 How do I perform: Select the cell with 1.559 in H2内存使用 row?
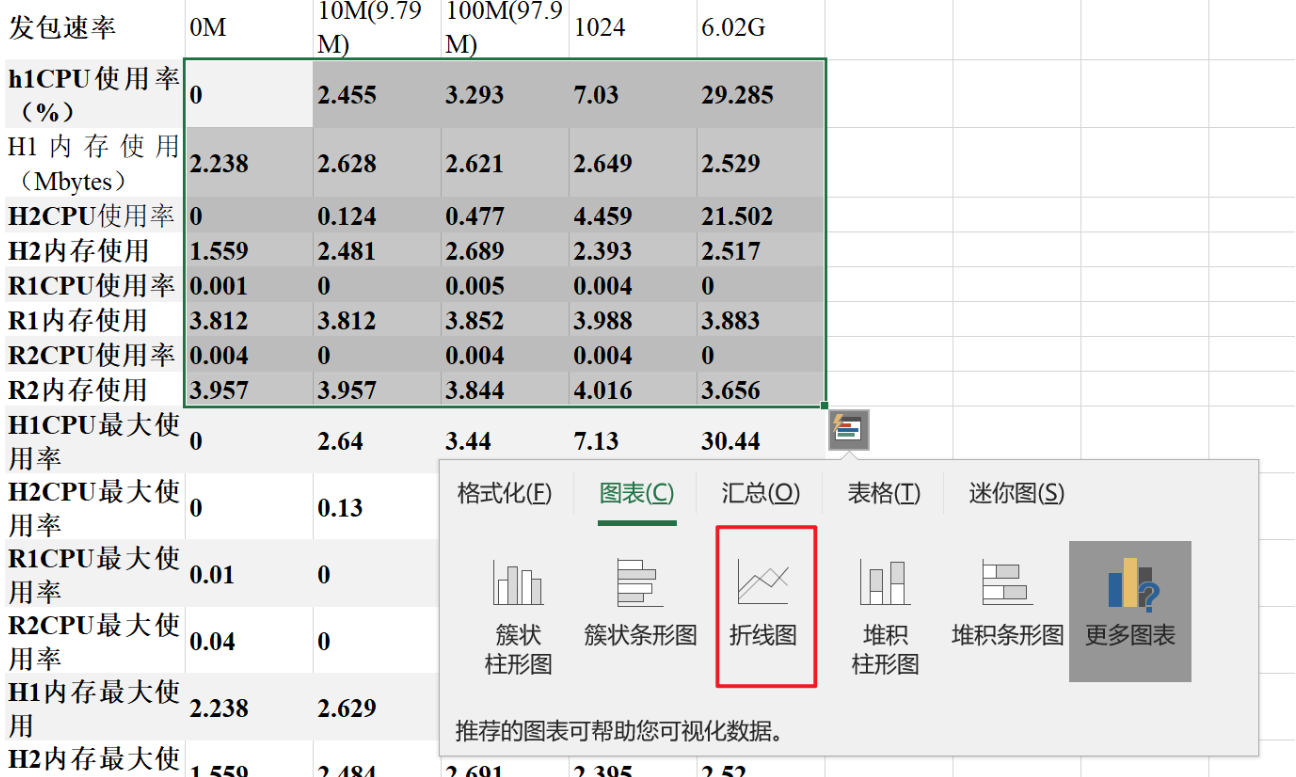tap(248, 250)
